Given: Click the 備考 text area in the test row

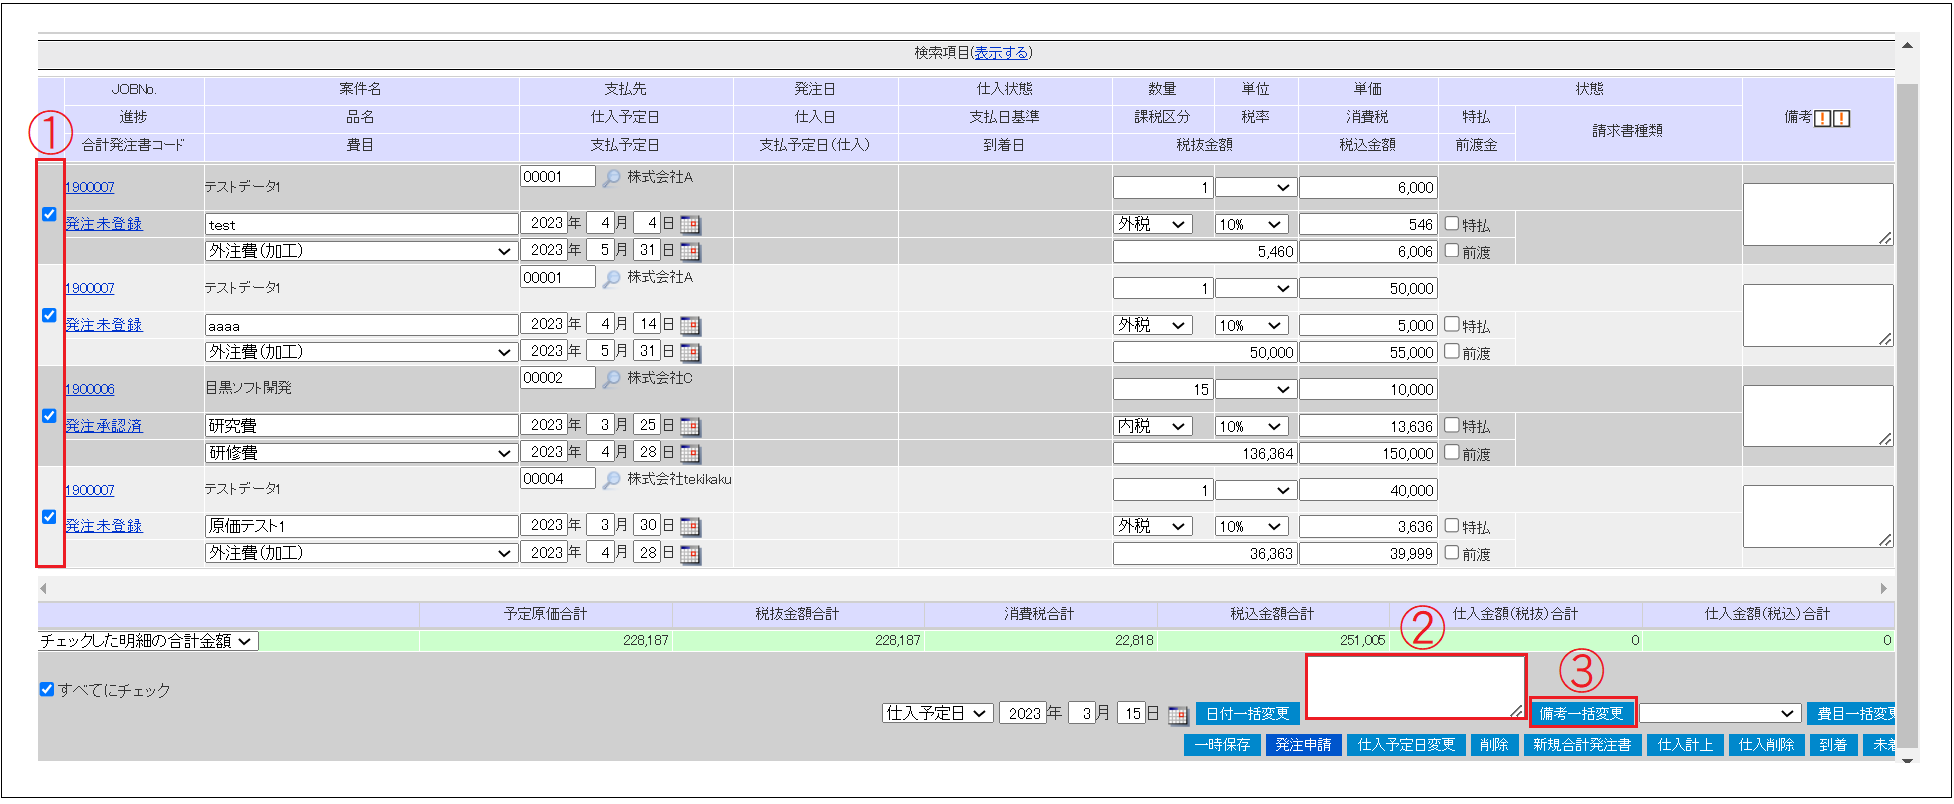Looking at the screenshot, I should click(x=1818, y=214).
